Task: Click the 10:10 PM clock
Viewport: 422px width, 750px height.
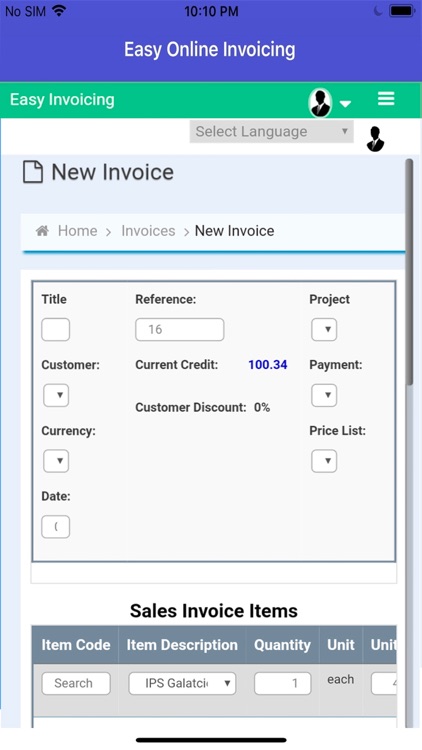Action: coord(211,11)
